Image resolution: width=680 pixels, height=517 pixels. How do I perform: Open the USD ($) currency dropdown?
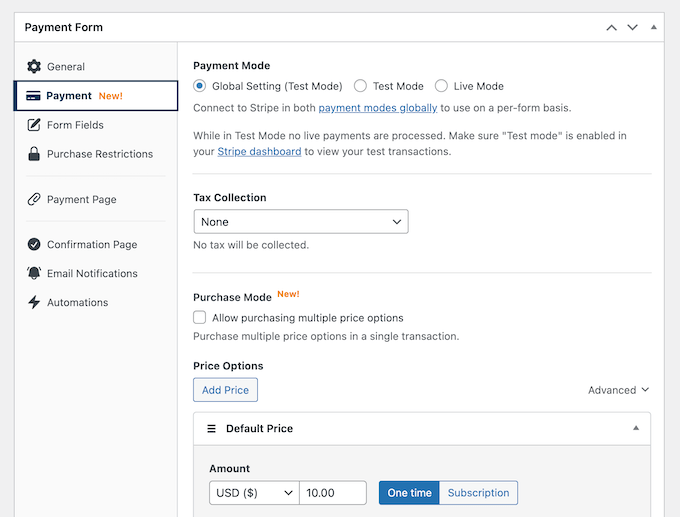click(254, 493)
